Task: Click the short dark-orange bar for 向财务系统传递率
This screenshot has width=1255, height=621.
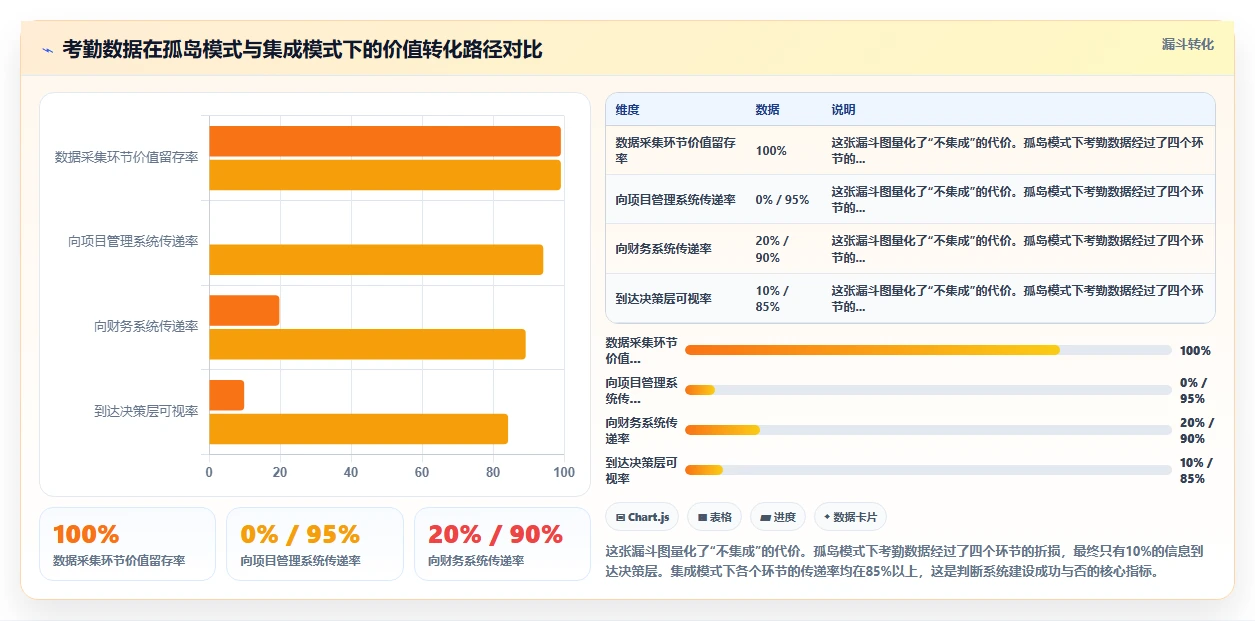Action: pos(244,310)
